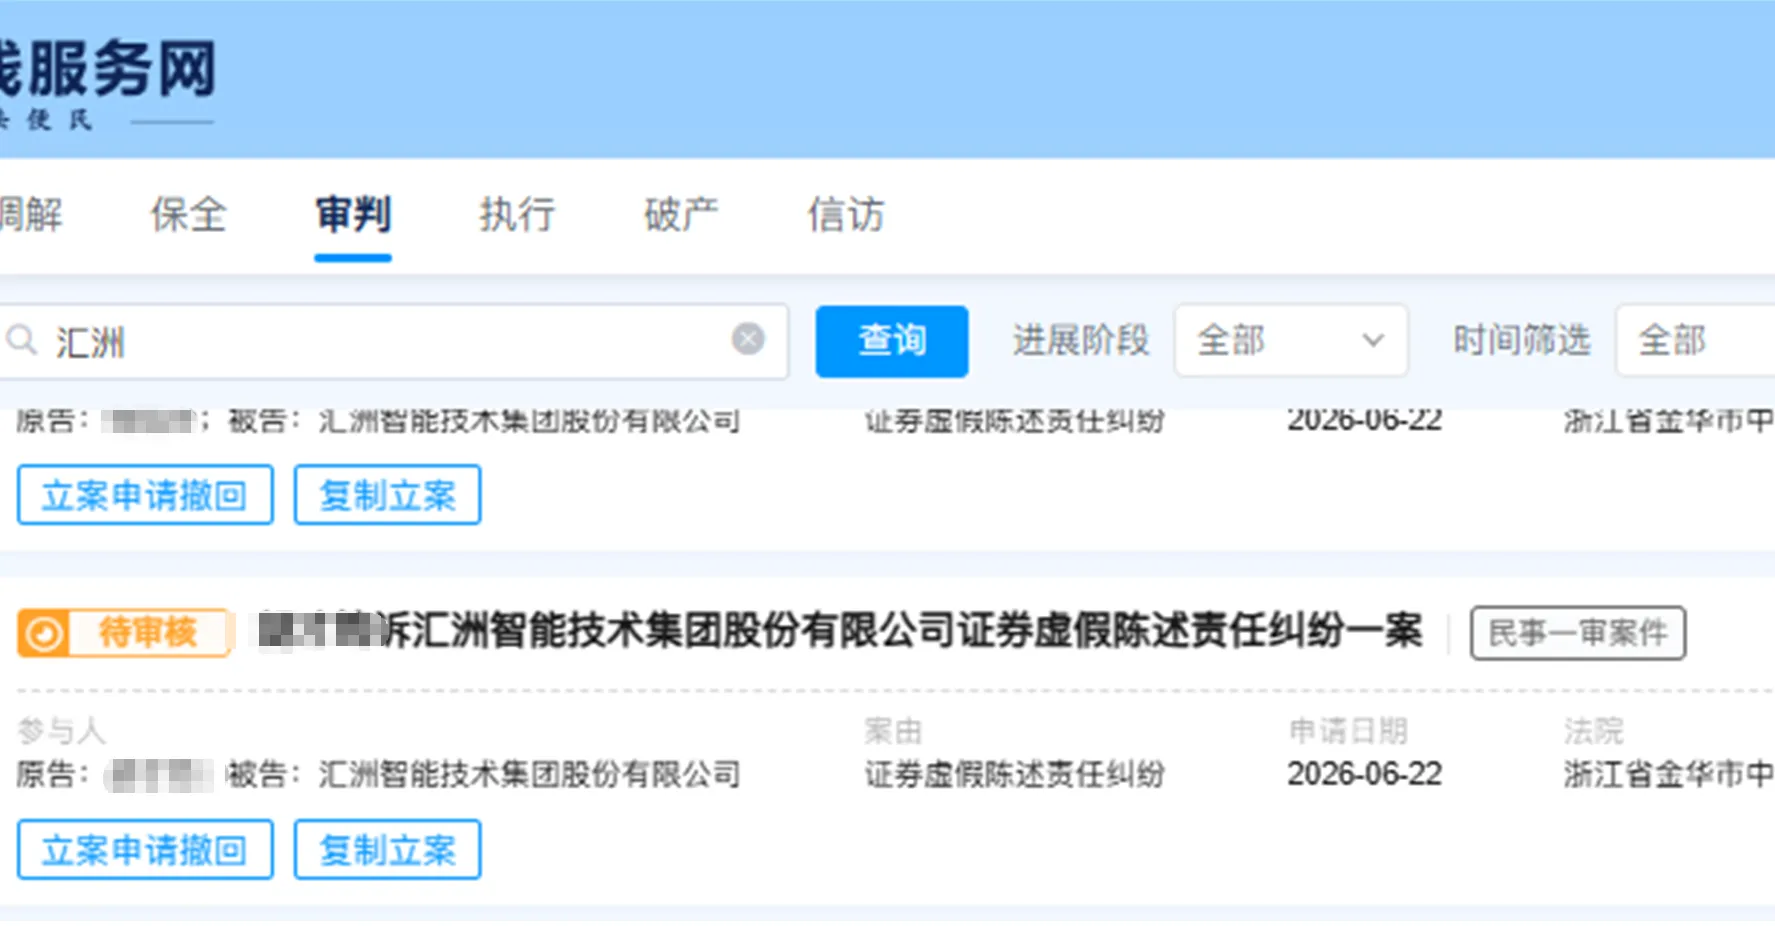
Task: Click 浙江省金华市中 court text in the 待审核 case
Action: coord(1669,774)
